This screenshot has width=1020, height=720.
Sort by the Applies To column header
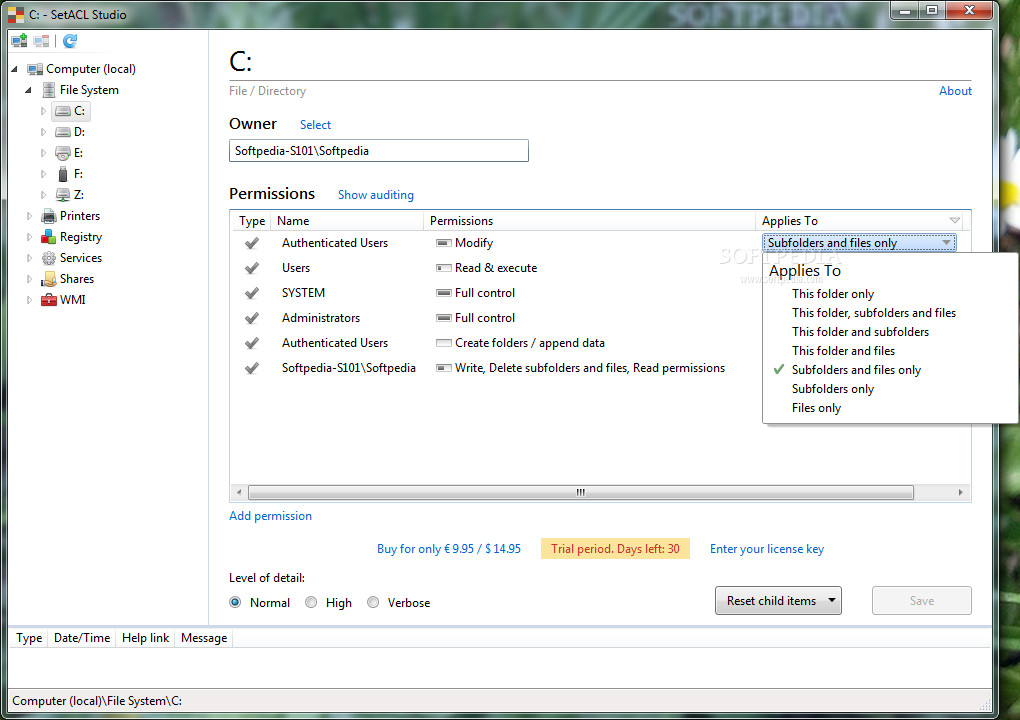point(861,221)
